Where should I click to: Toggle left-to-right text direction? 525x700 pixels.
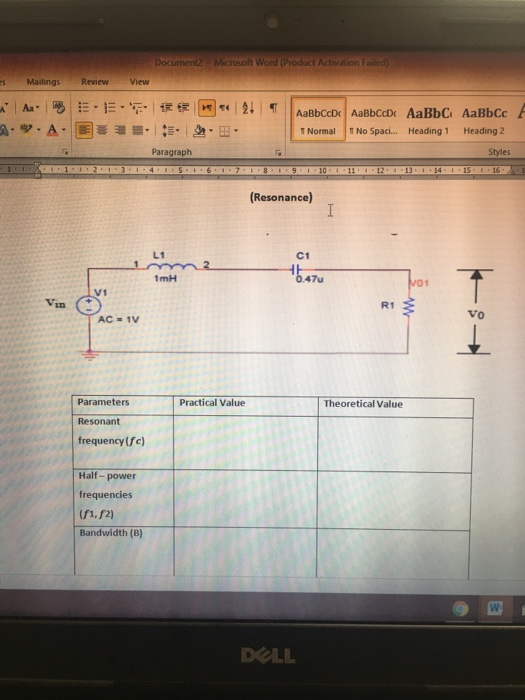[x=207, y=108]
